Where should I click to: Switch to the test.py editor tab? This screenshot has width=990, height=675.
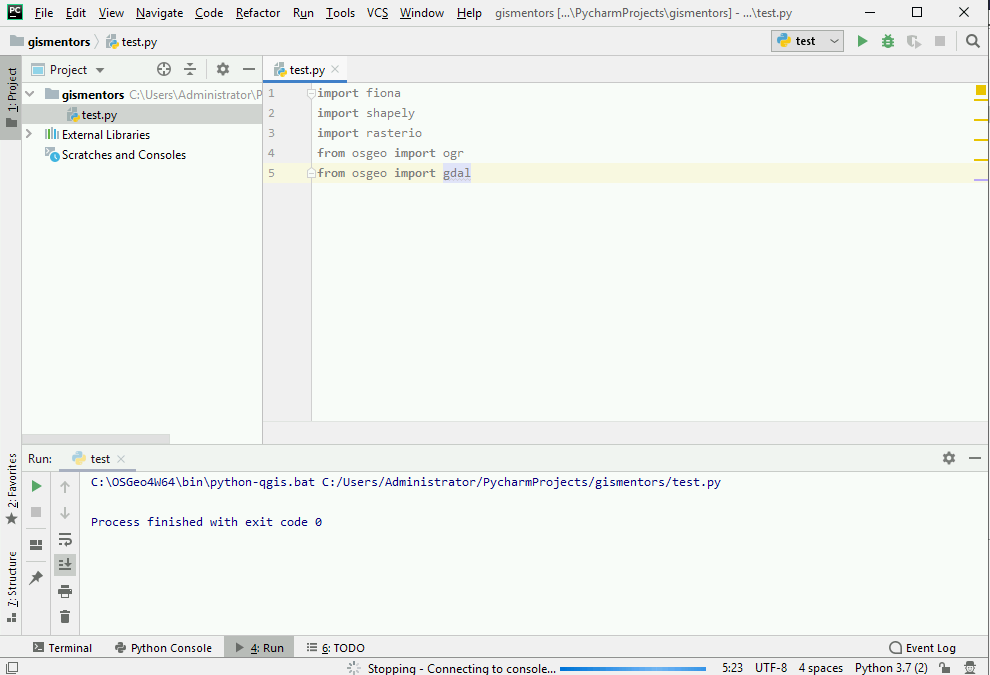304,70
